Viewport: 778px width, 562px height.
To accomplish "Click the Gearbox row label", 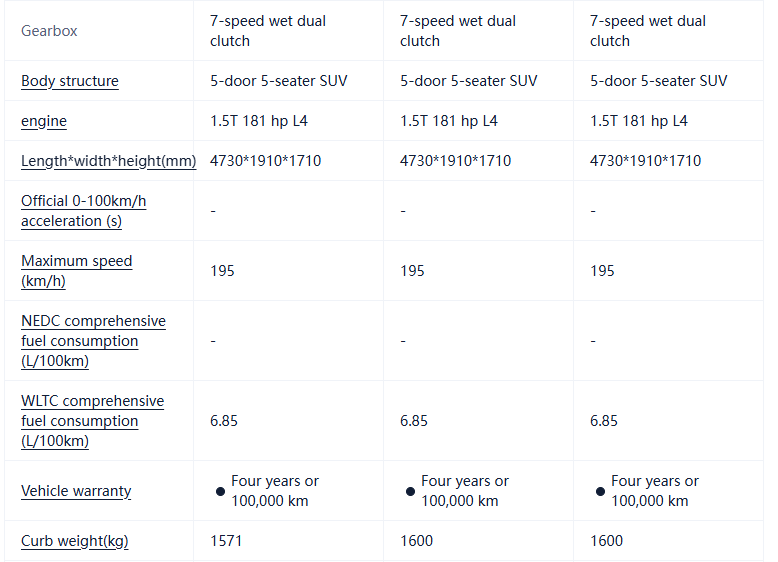I will [x=49, y=31].
